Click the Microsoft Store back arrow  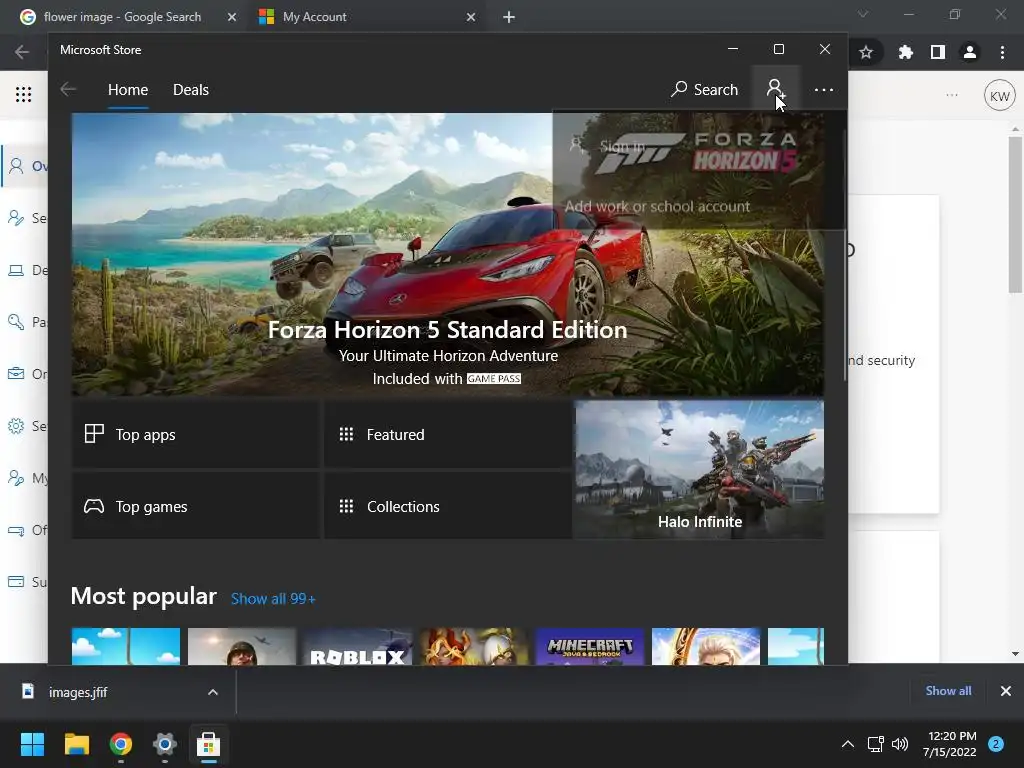68,89
